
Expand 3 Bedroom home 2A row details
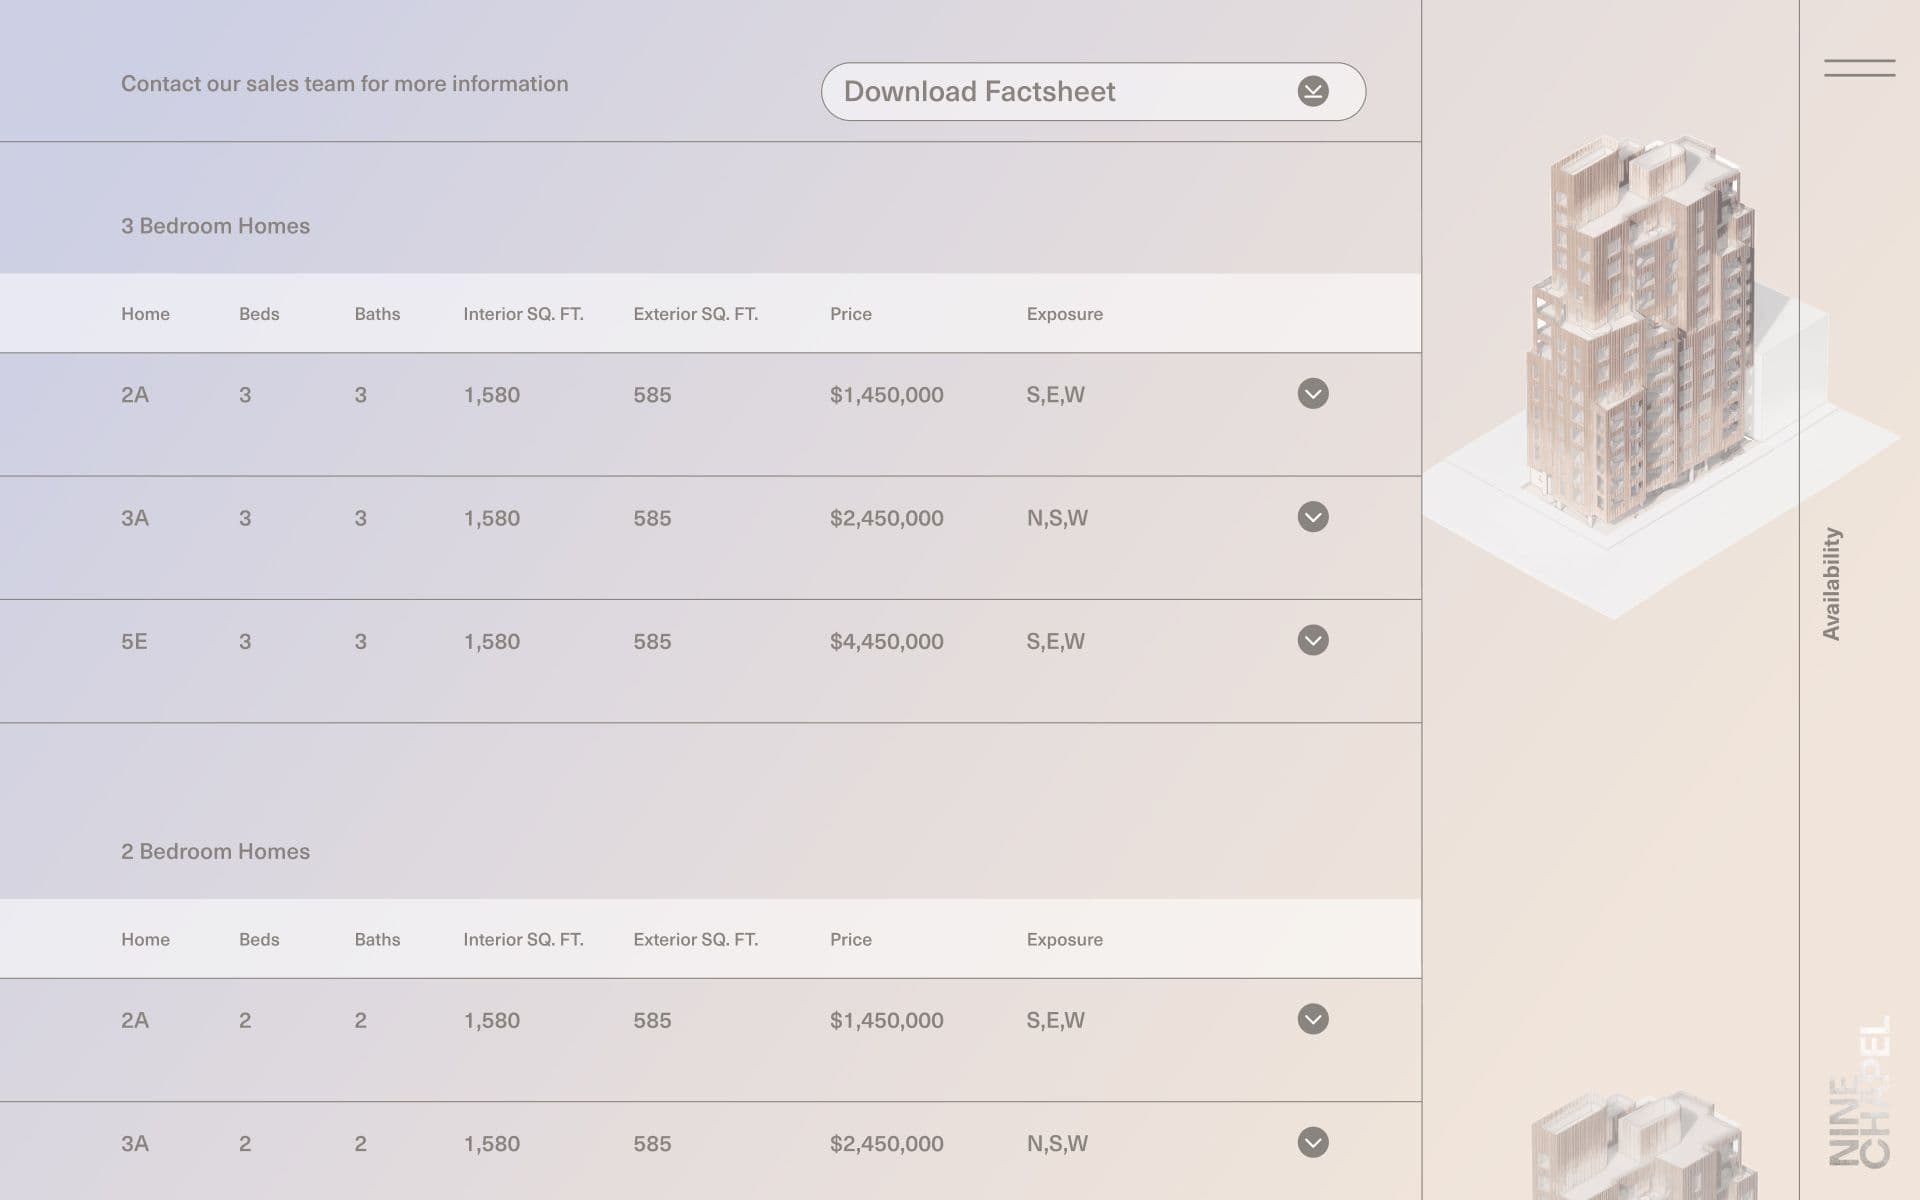pyautogui.click(x=1313, y=393)
